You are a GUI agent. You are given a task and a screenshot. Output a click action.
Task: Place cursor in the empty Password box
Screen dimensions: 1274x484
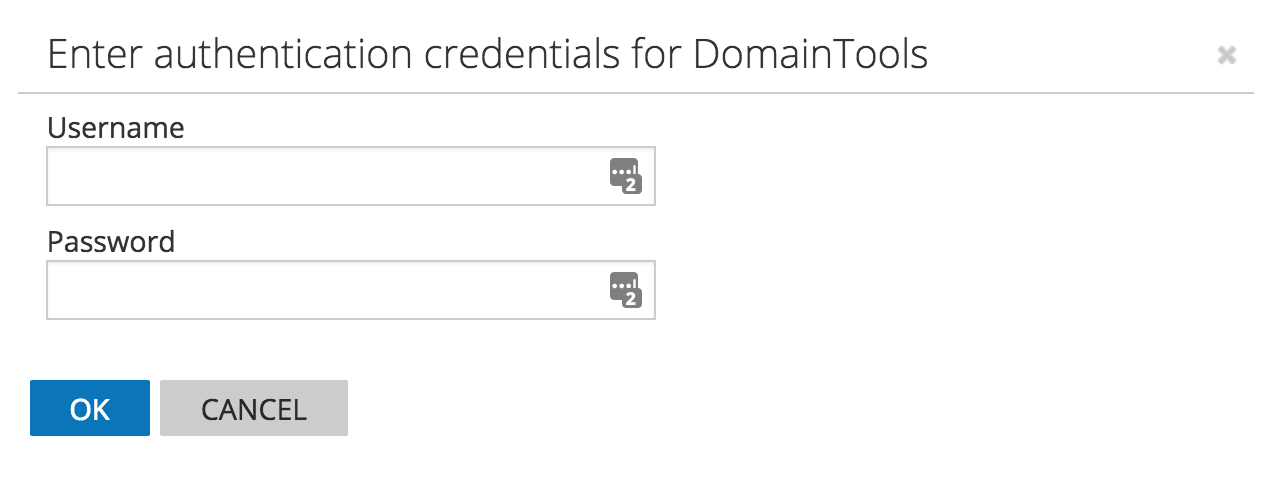click(x=325, y=290)
